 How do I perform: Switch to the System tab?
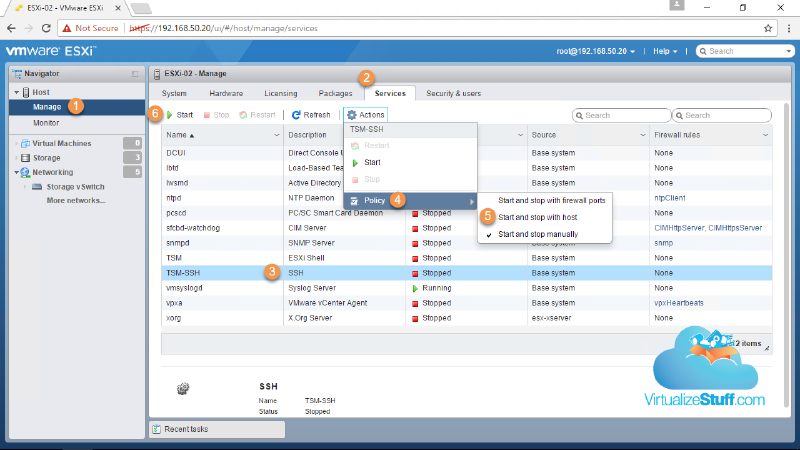pyautogui.click(x=174, y=93)
